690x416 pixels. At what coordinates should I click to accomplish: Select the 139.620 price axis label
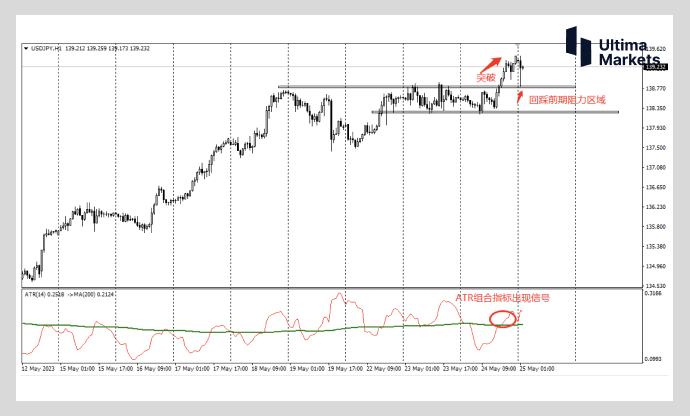pyautogui.click(x=656, y=49)
